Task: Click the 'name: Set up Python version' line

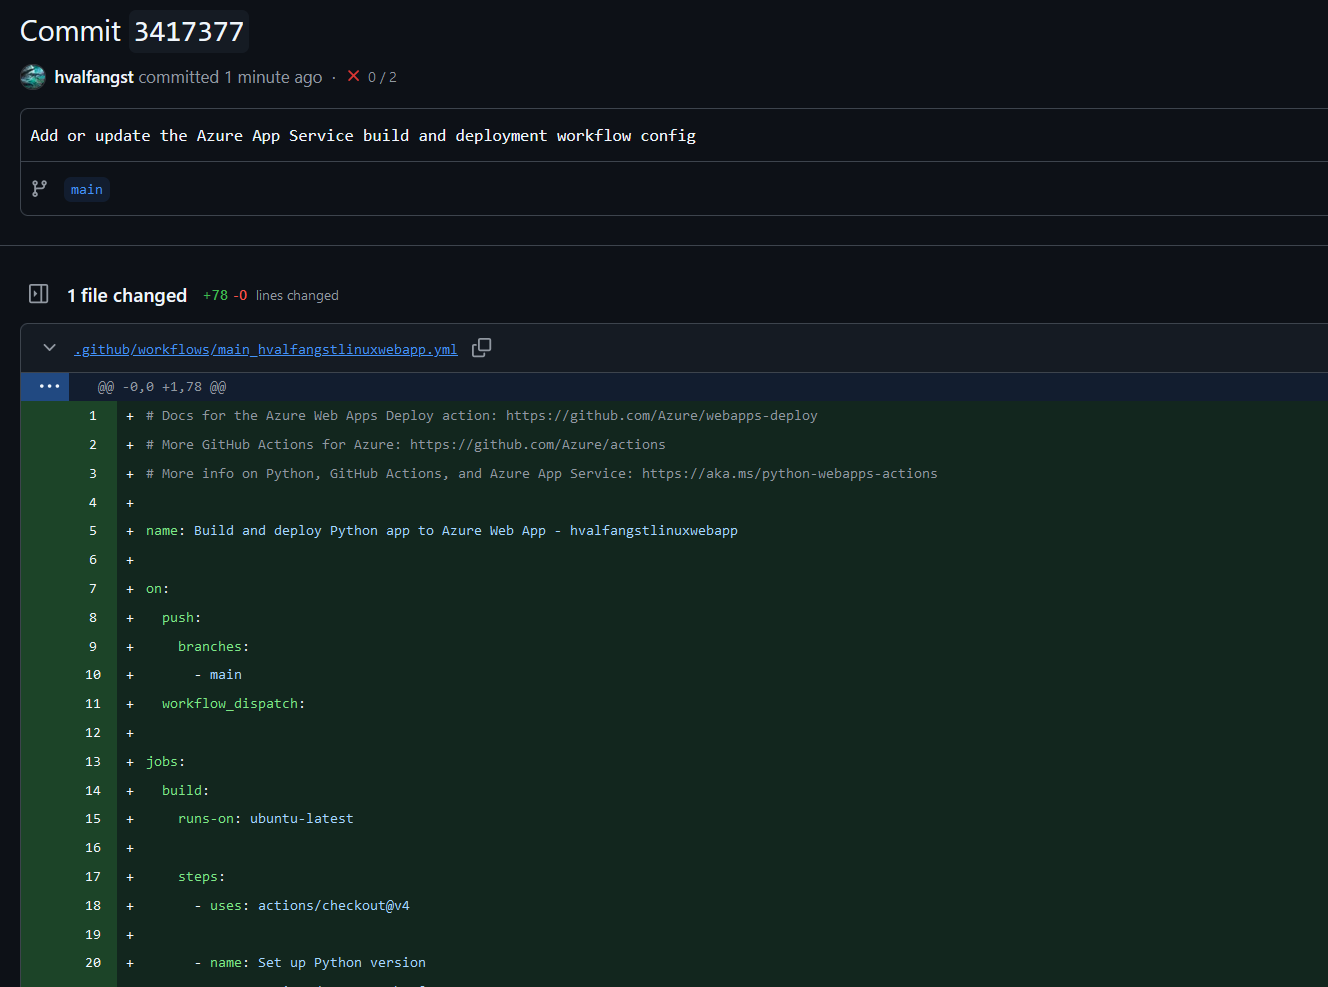Action: [x=310, y=963]
